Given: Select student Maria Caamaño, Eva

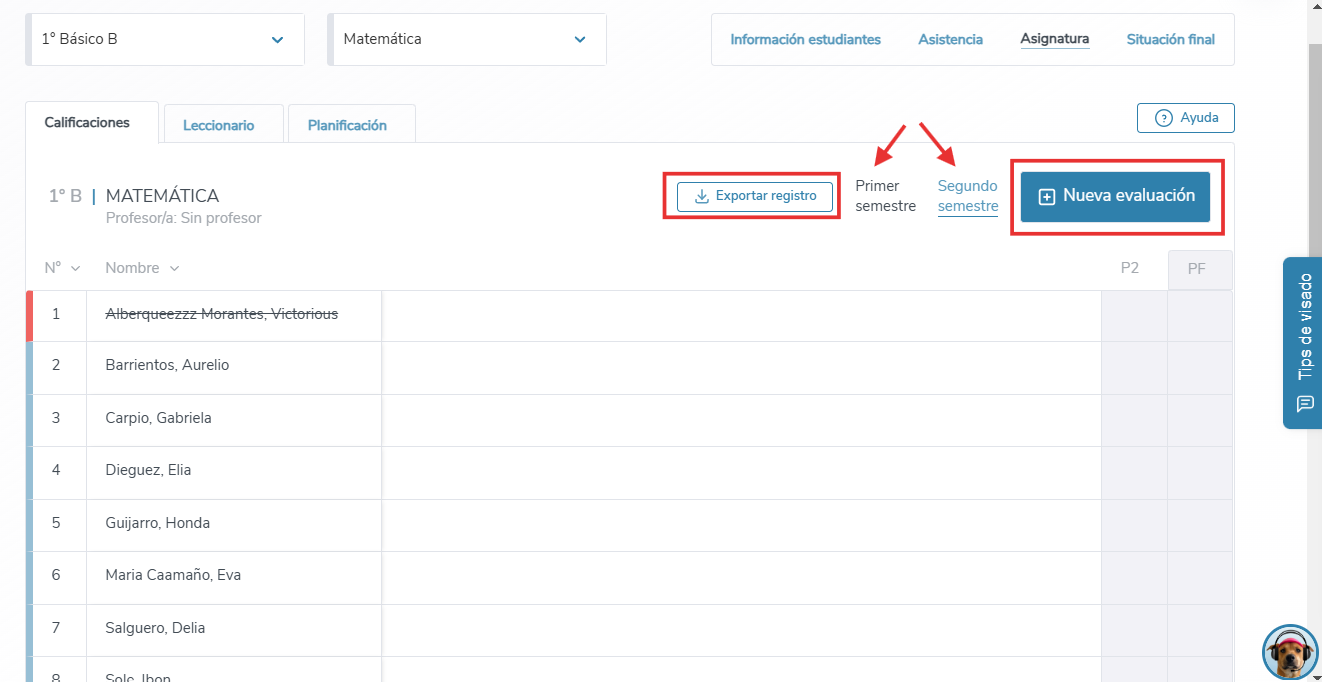Looking at the screenshot, I should tap(173, 575).
